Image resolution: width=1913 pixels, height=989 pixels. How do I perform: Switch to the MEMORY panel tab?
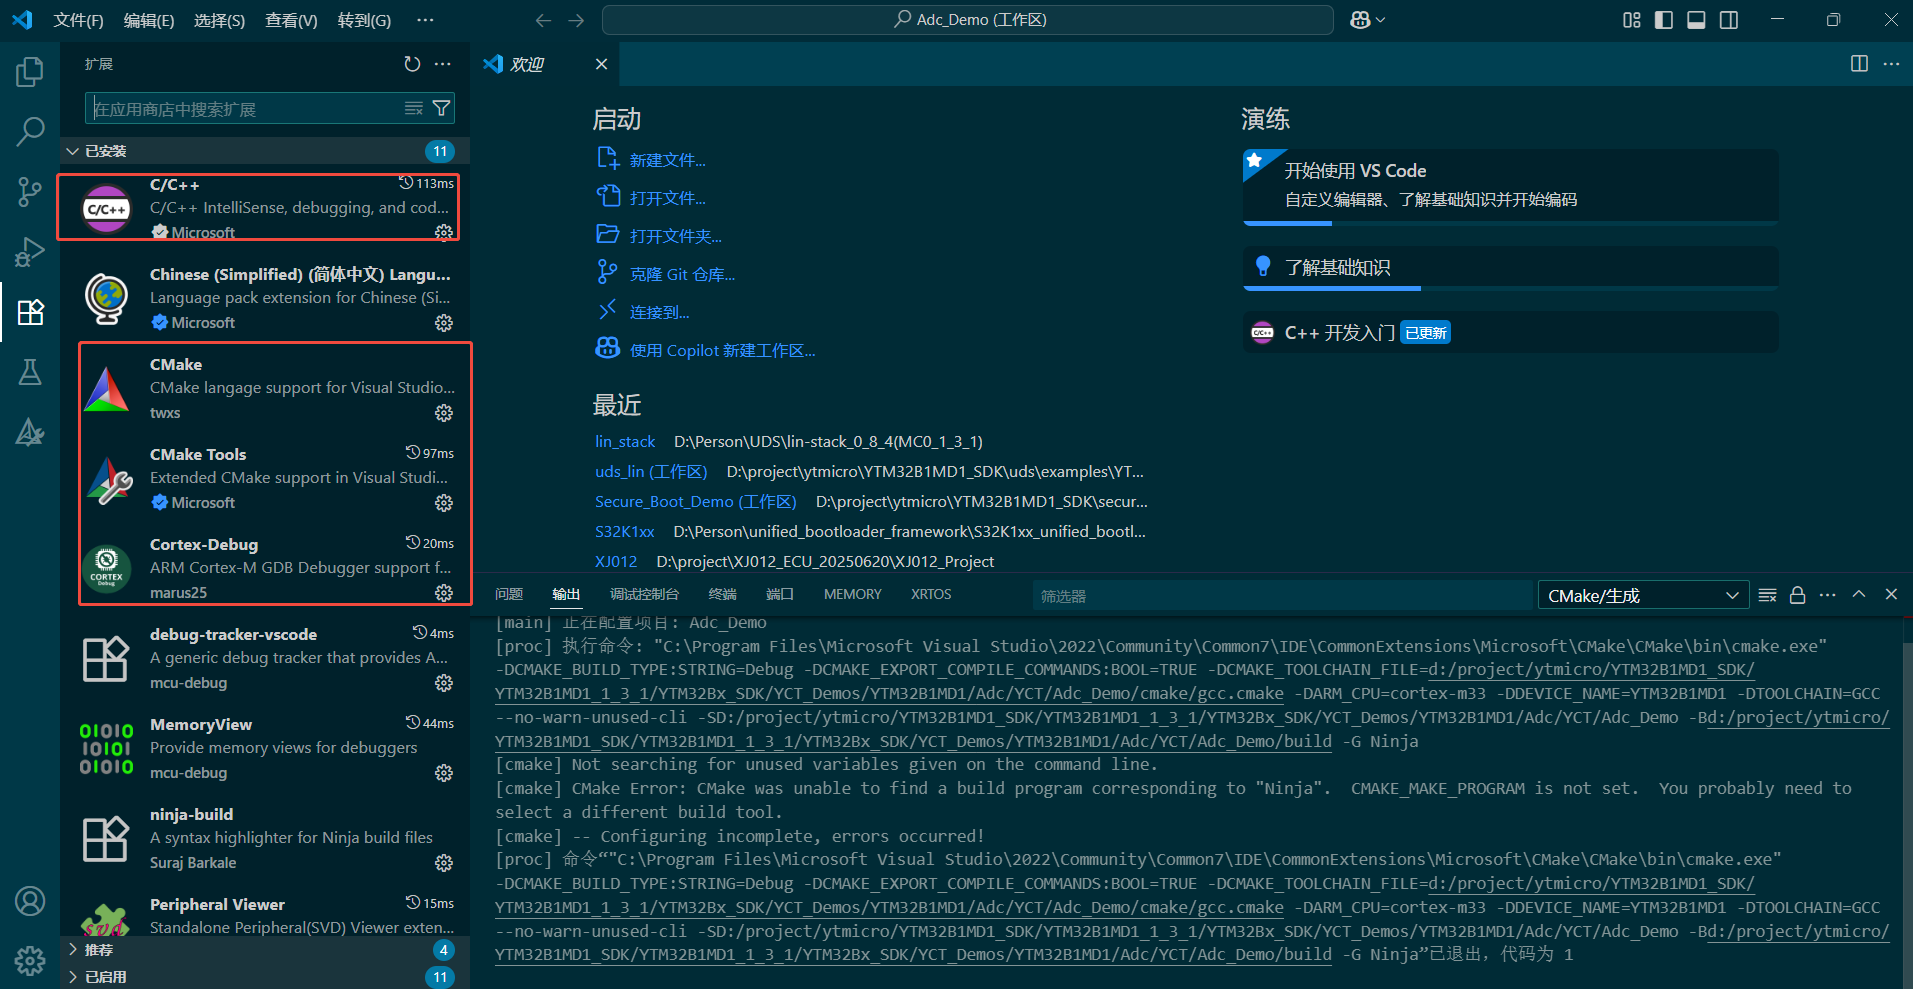(x=853, y=594)
